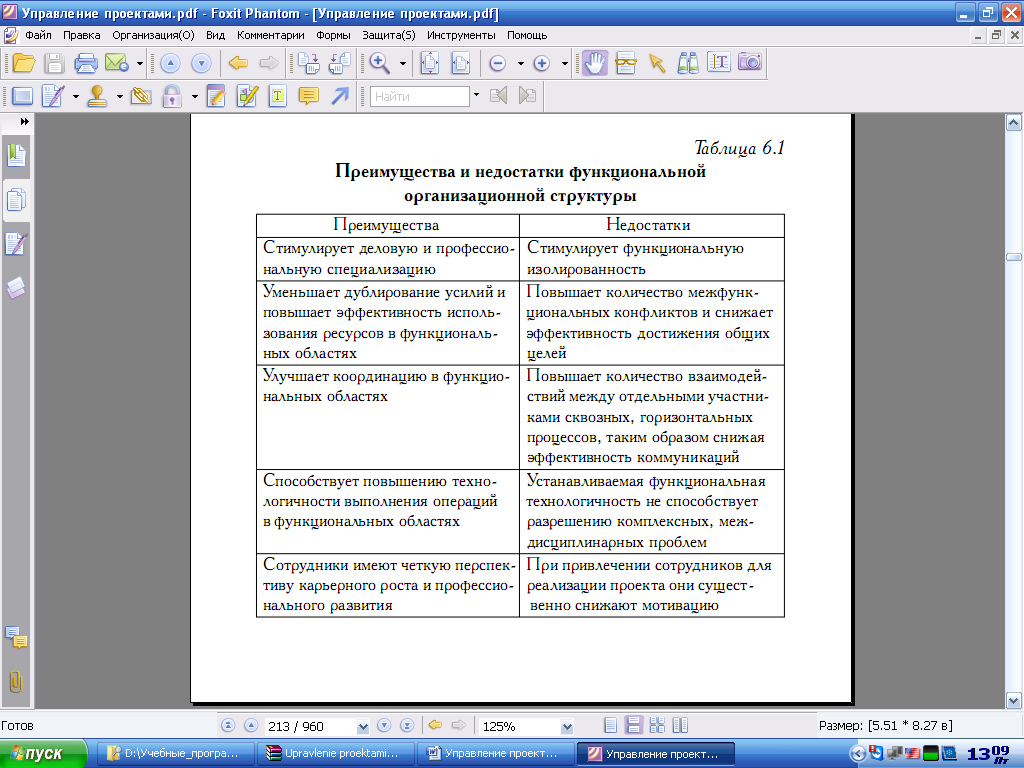
Task: Click the typewriter text box T icon
Action: (278, 97)
